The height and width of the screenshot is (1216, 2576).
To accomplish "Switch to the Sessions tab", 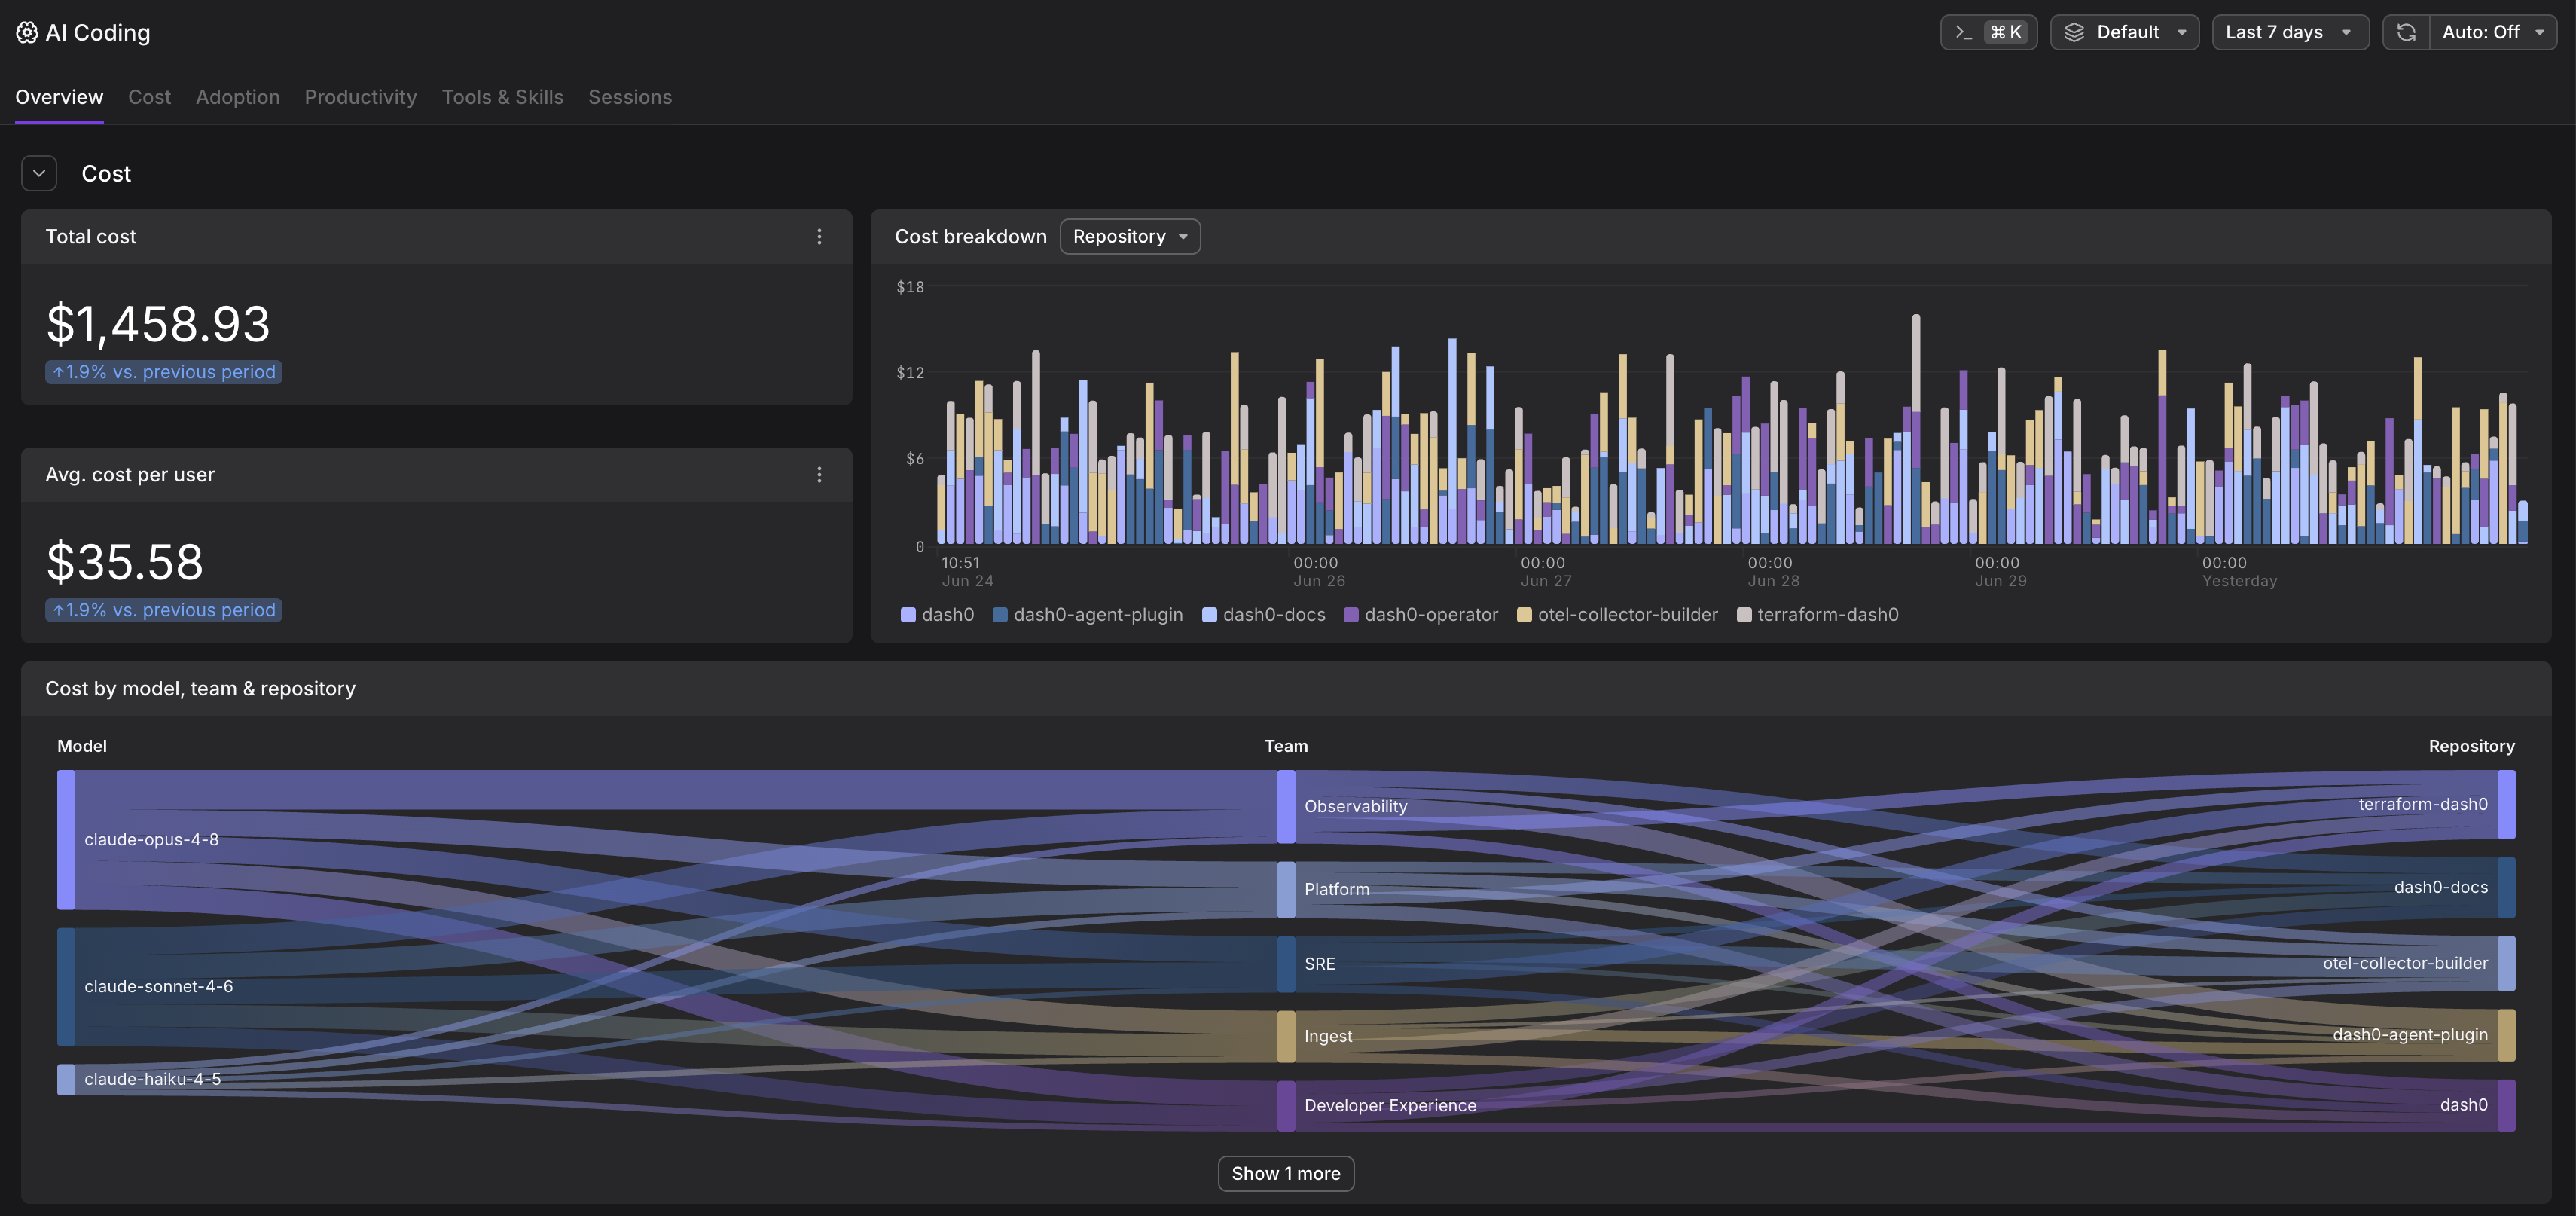I will [x=630, y=97].
